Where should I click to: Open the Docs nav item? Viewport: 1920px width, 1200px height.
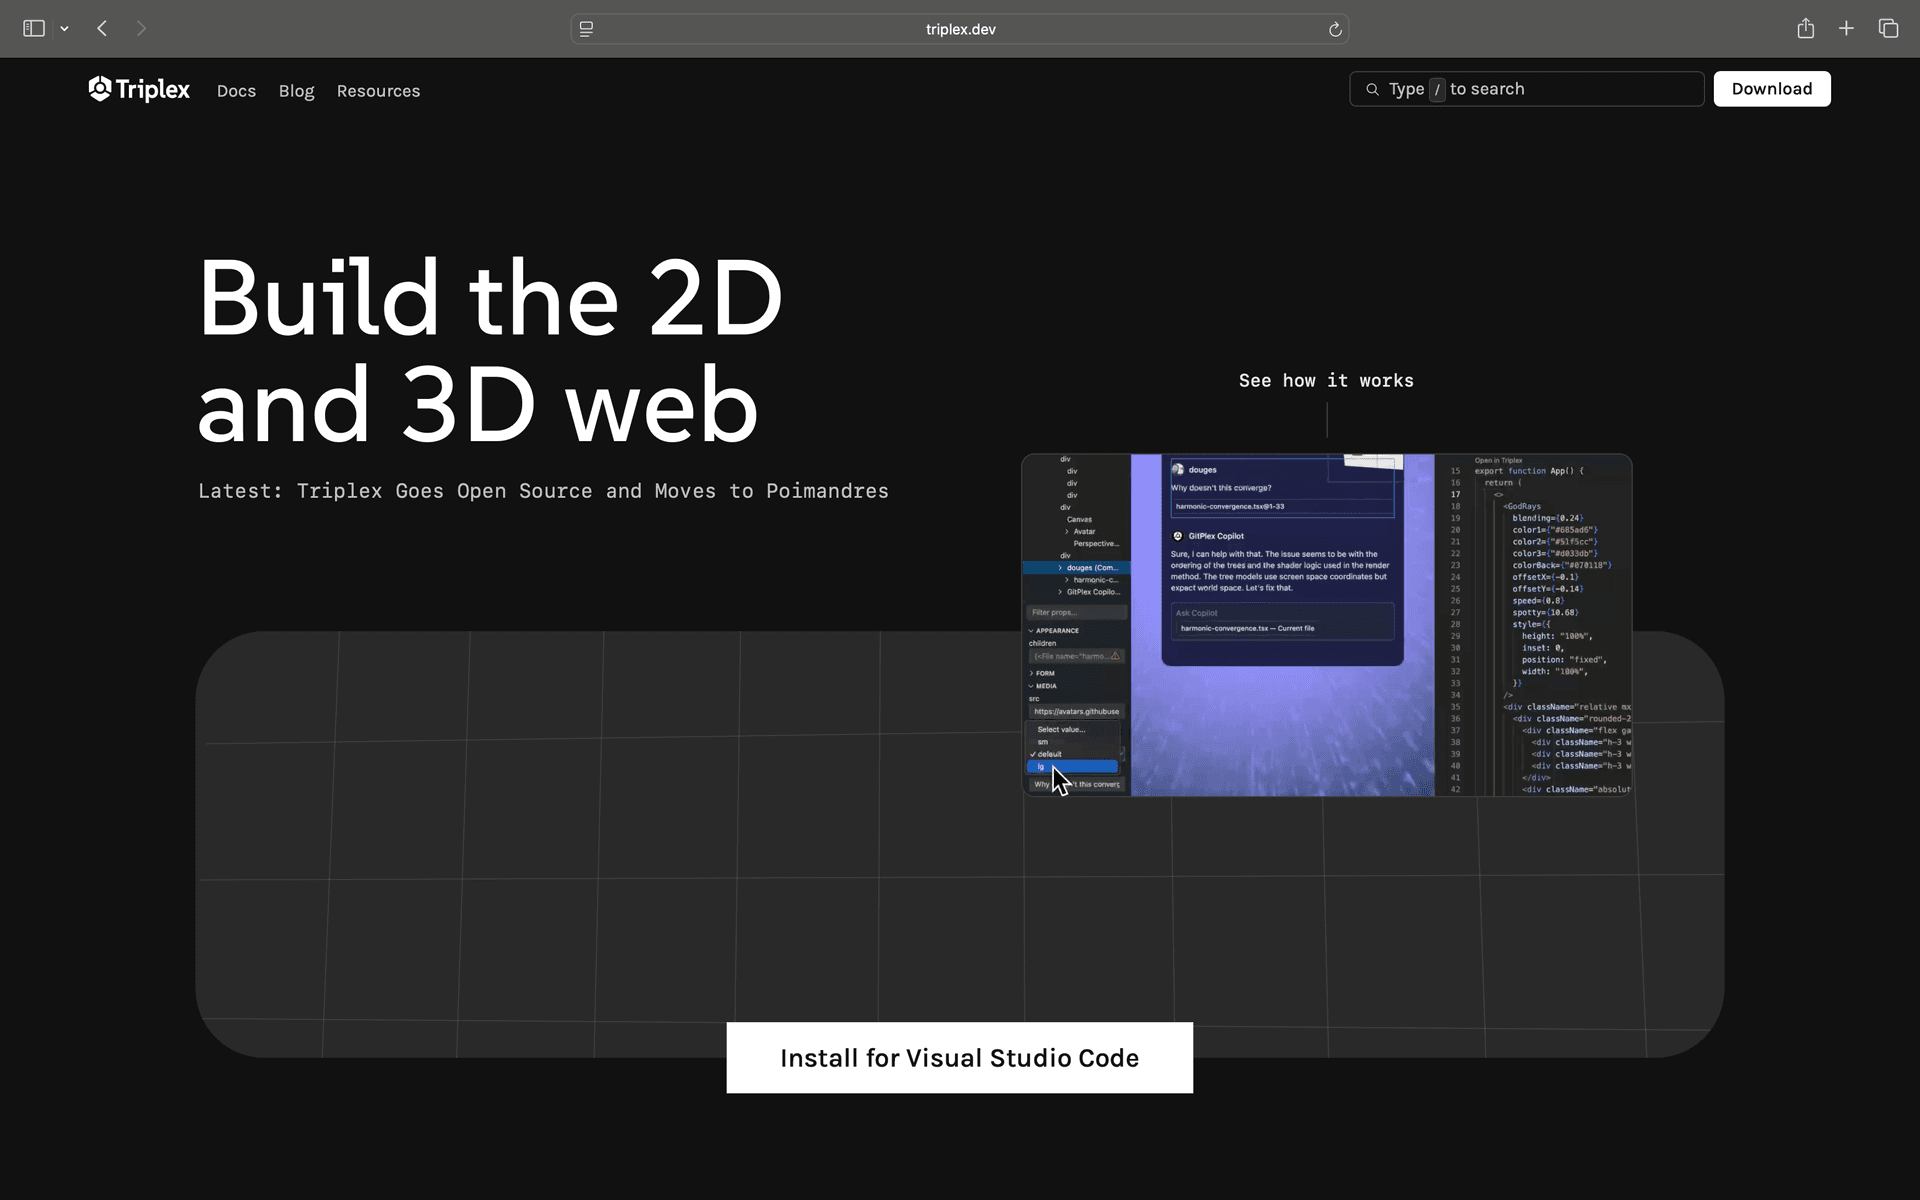[x=236, y=91]
